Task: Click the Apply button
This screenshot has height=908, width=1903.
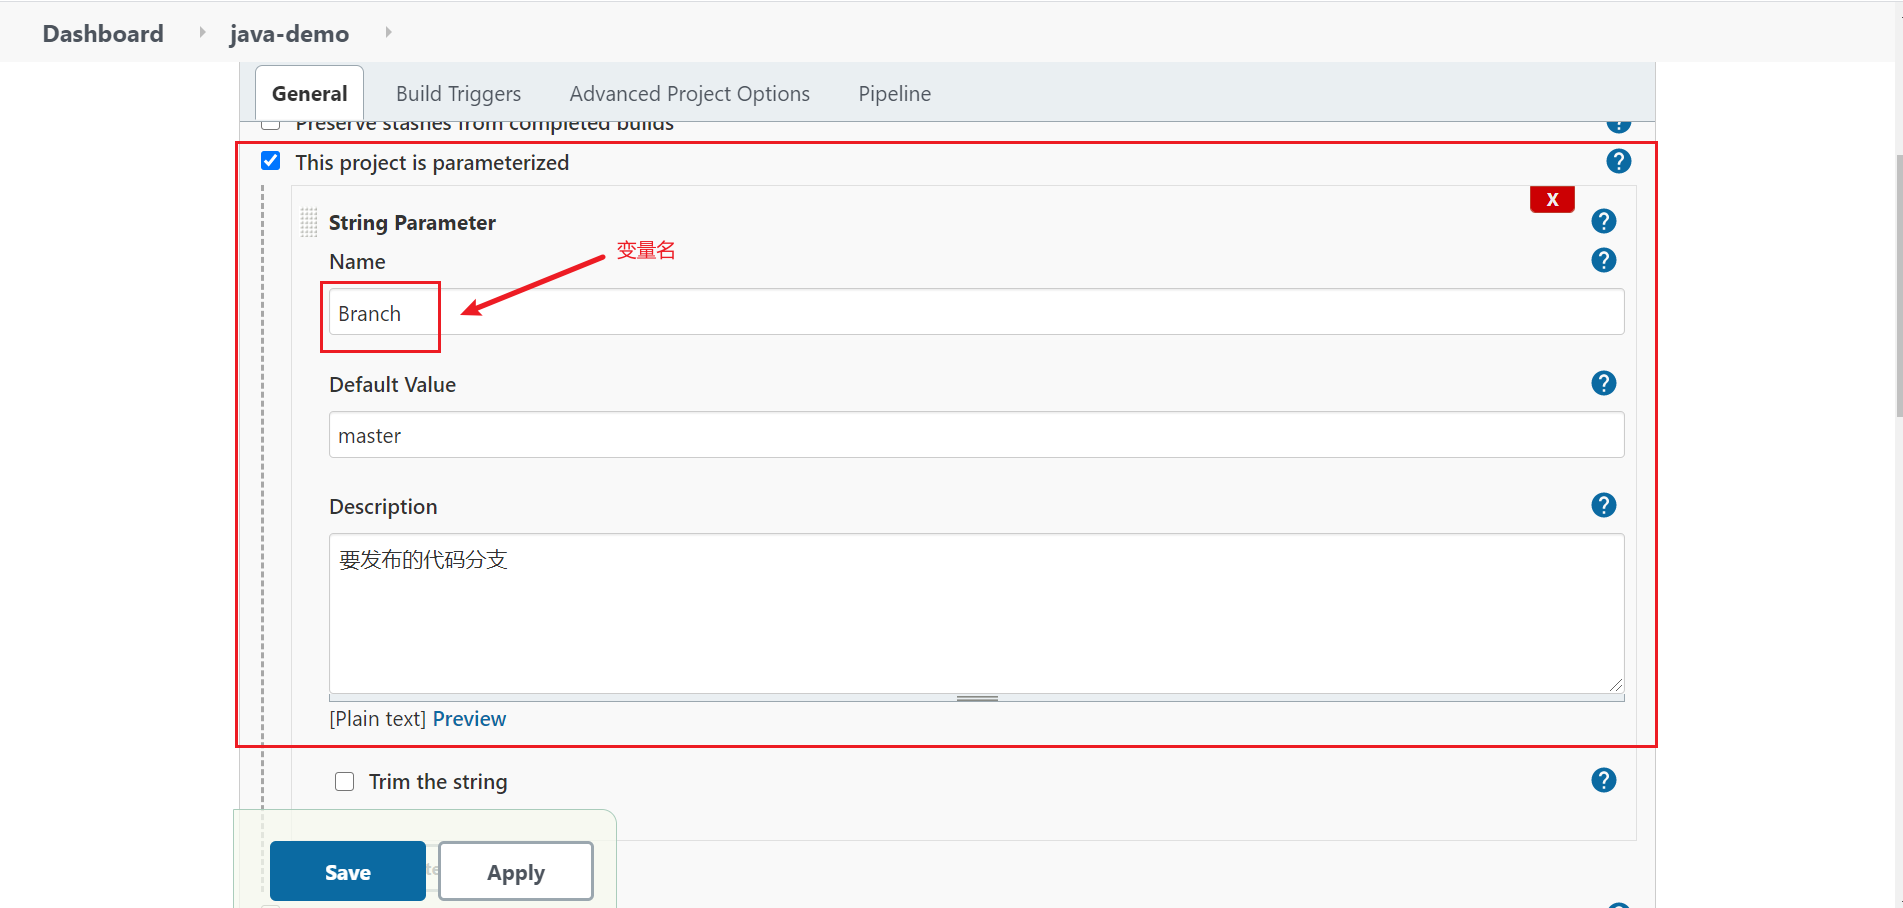Action: tap(516, 871)
